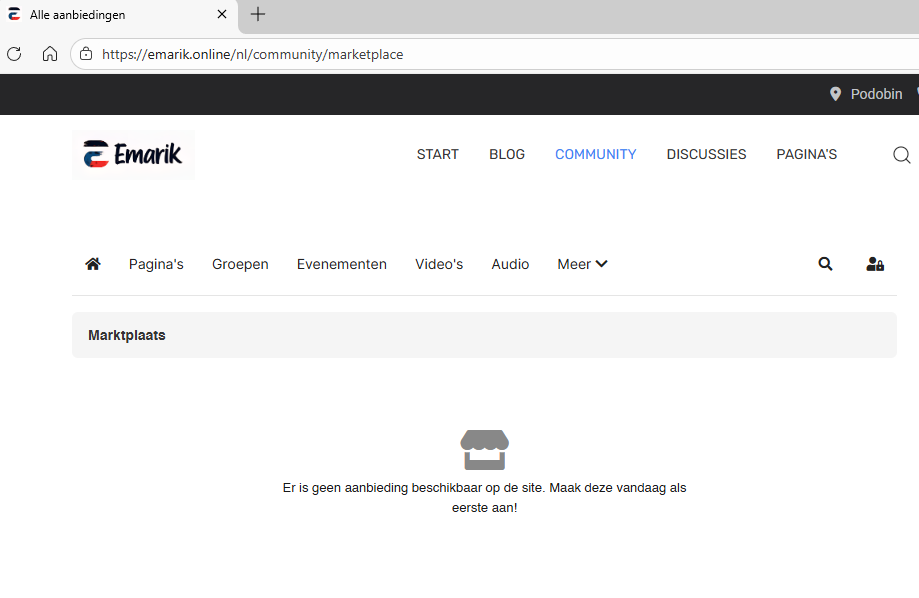Viewport: 919px width, 598px height.
Task: Expand the Meer dropdown menu
Action: pos(581,263)
